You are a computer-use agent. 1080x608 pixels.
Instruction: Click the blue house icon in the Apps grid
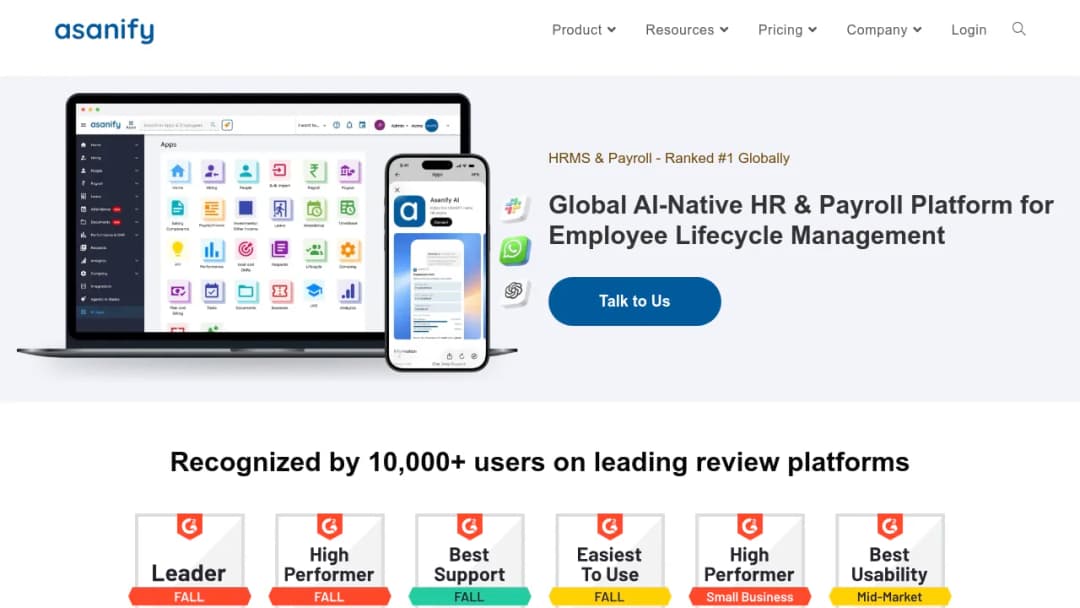click(178, 171)
